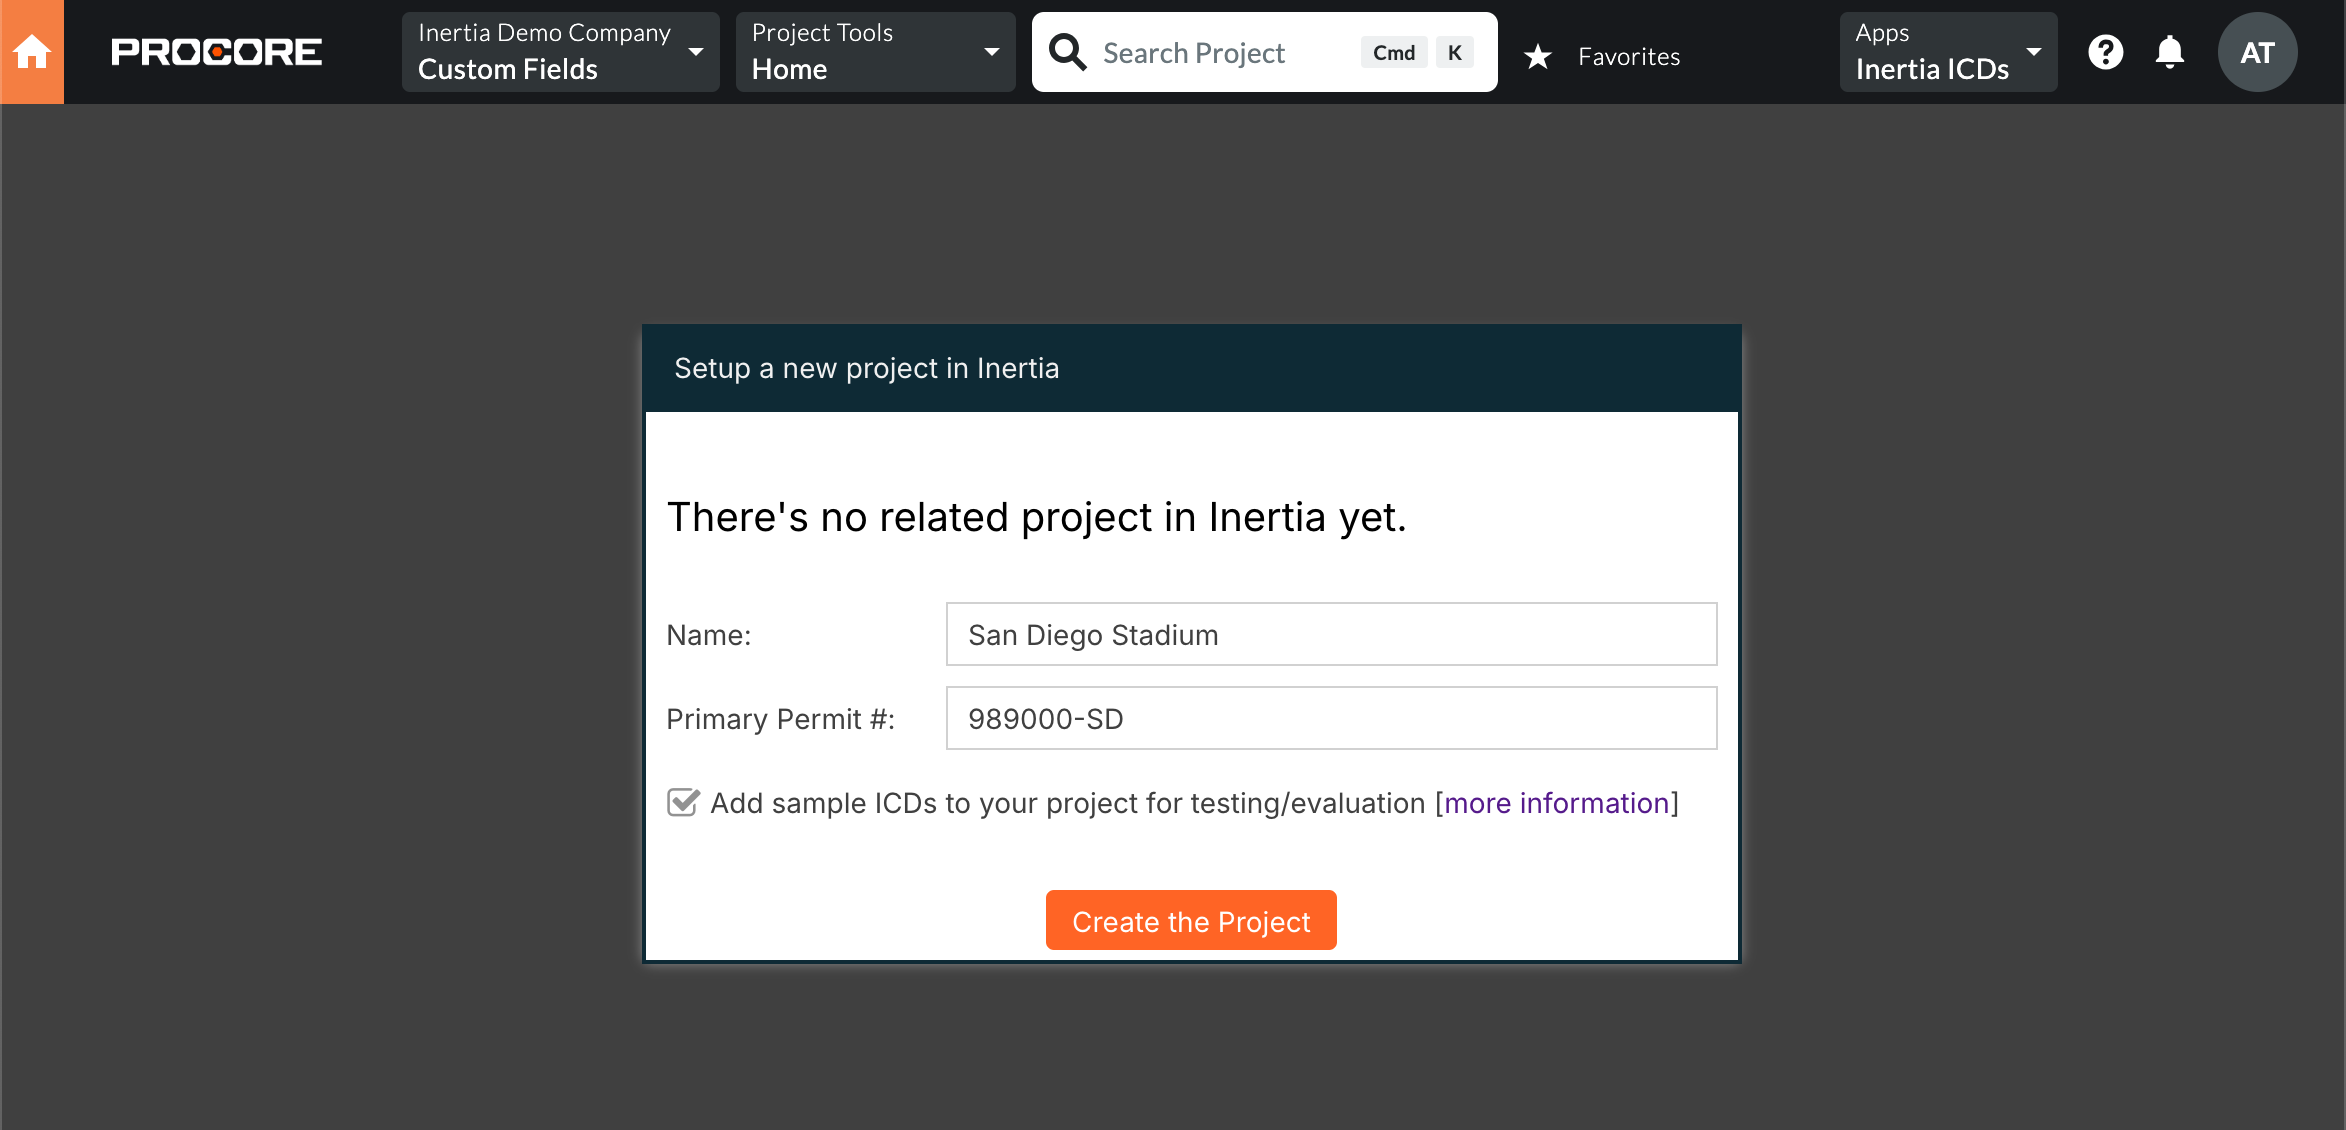Open notifications bell

click(x=2169, y=52)
